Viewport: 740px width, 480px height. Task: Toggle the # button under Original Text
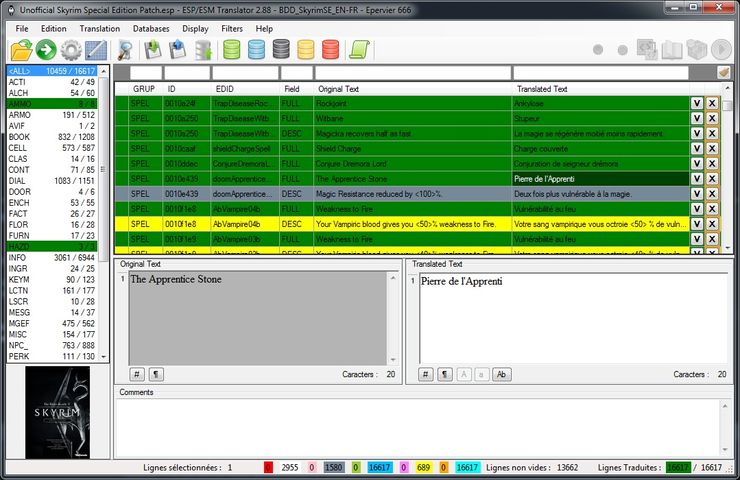tap(138, 374)
